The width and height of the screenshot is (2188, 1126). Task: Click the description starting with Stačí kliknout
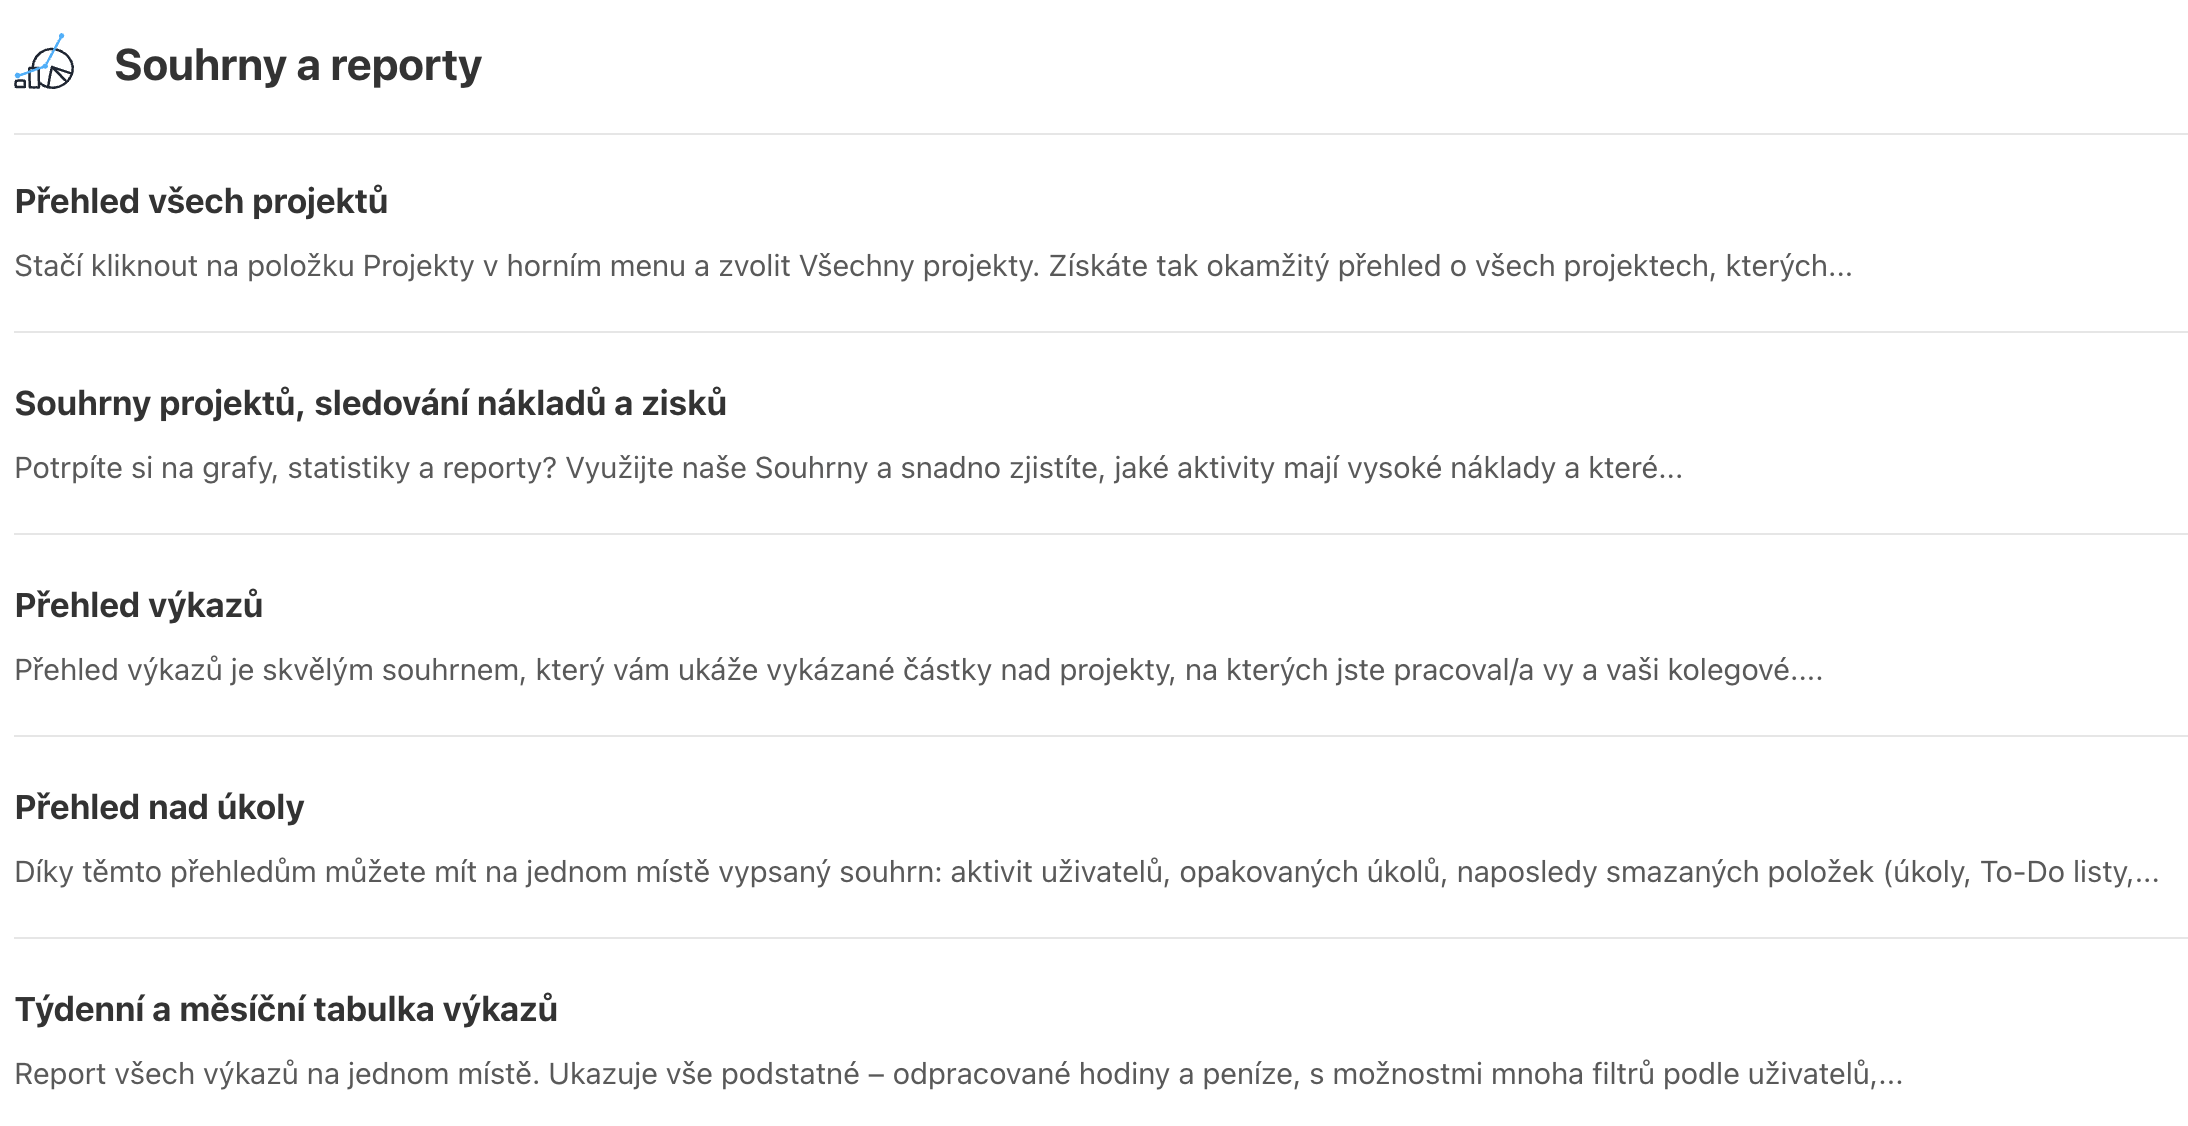click(x=933, y=266)
